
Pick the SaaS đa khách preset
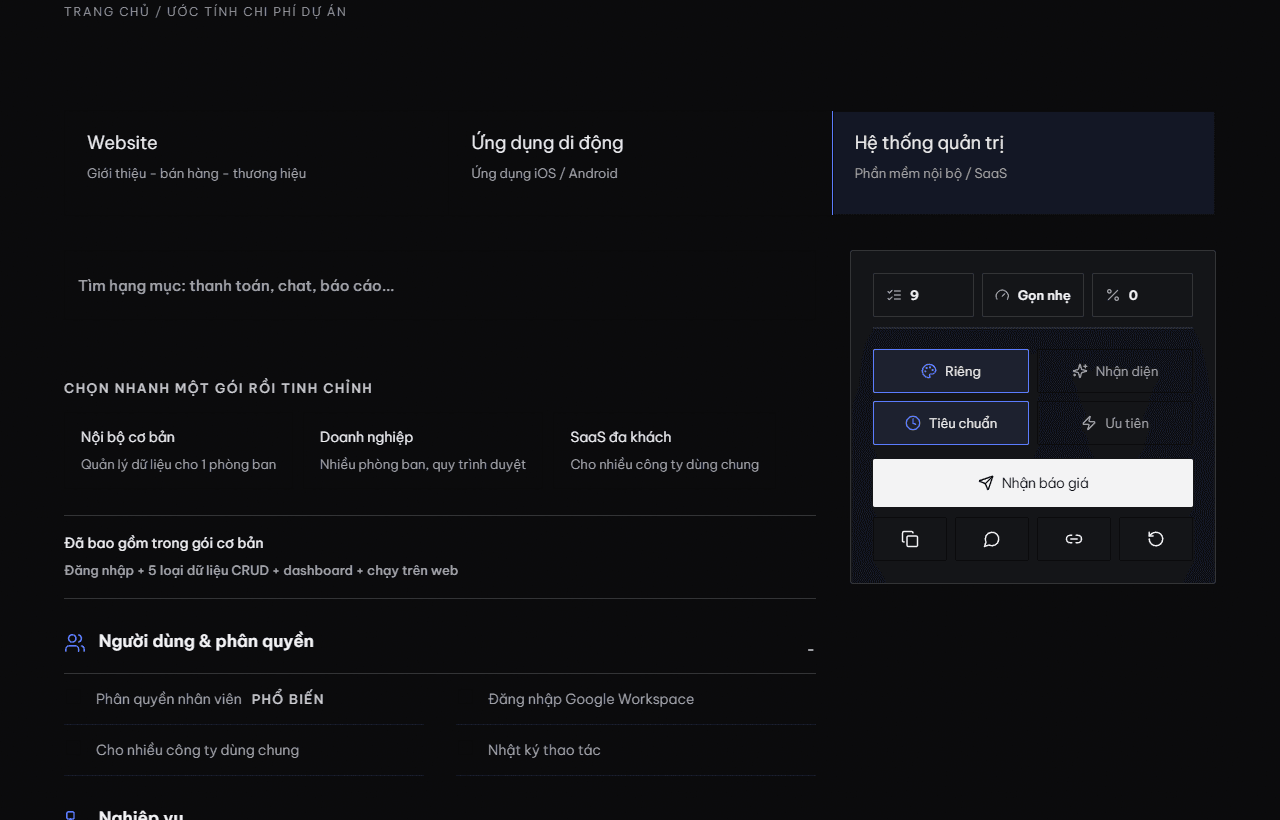tap(665, 450)
